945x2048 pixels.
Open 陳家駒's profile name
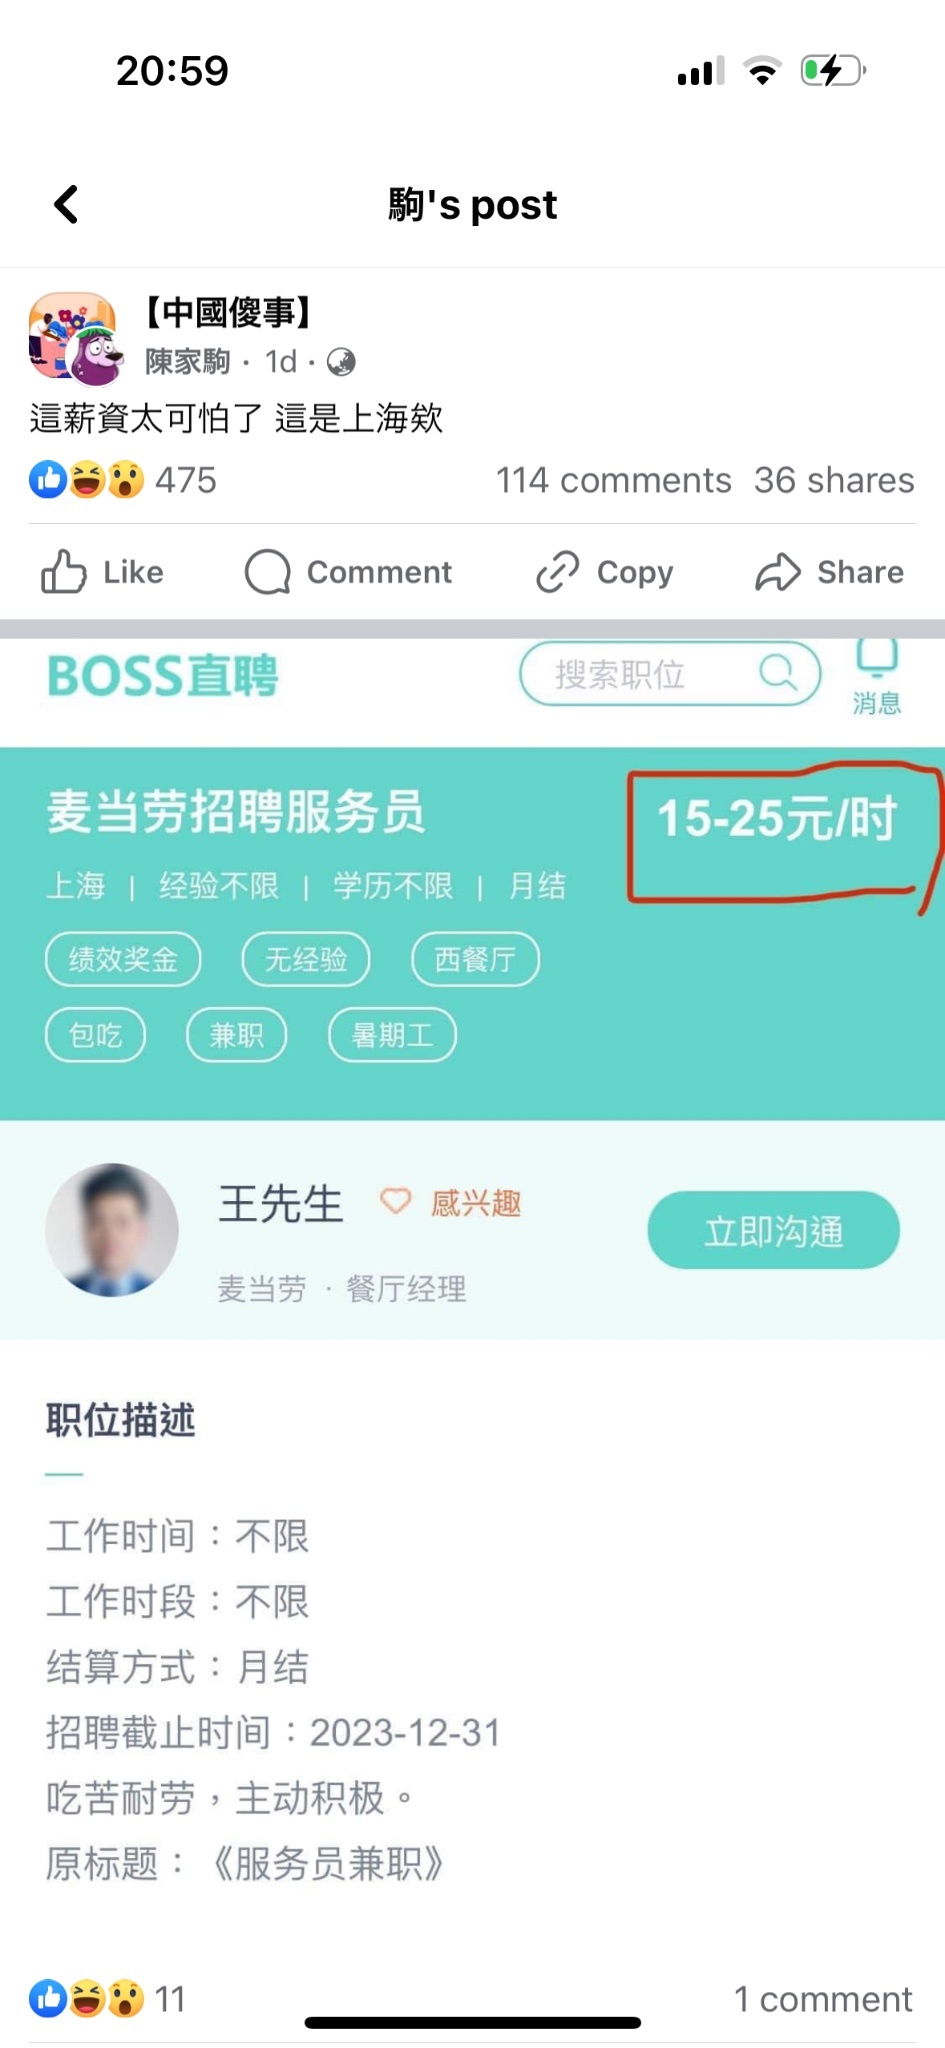click(x=188, y=362)
